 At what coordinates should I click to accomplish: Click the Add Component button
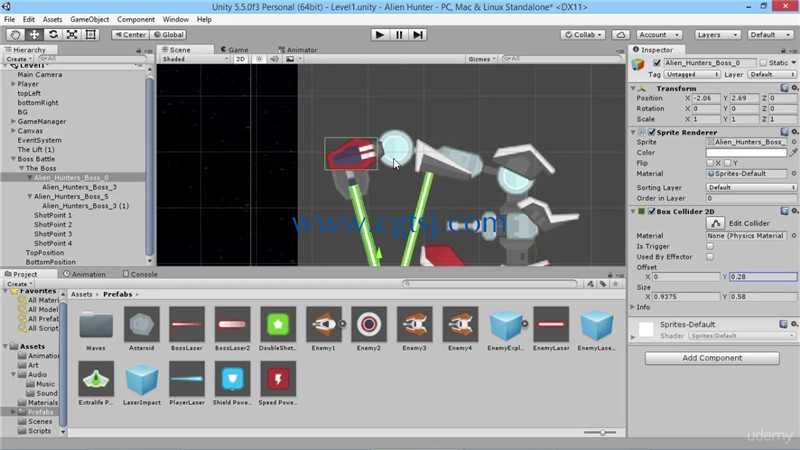(712, 358)
